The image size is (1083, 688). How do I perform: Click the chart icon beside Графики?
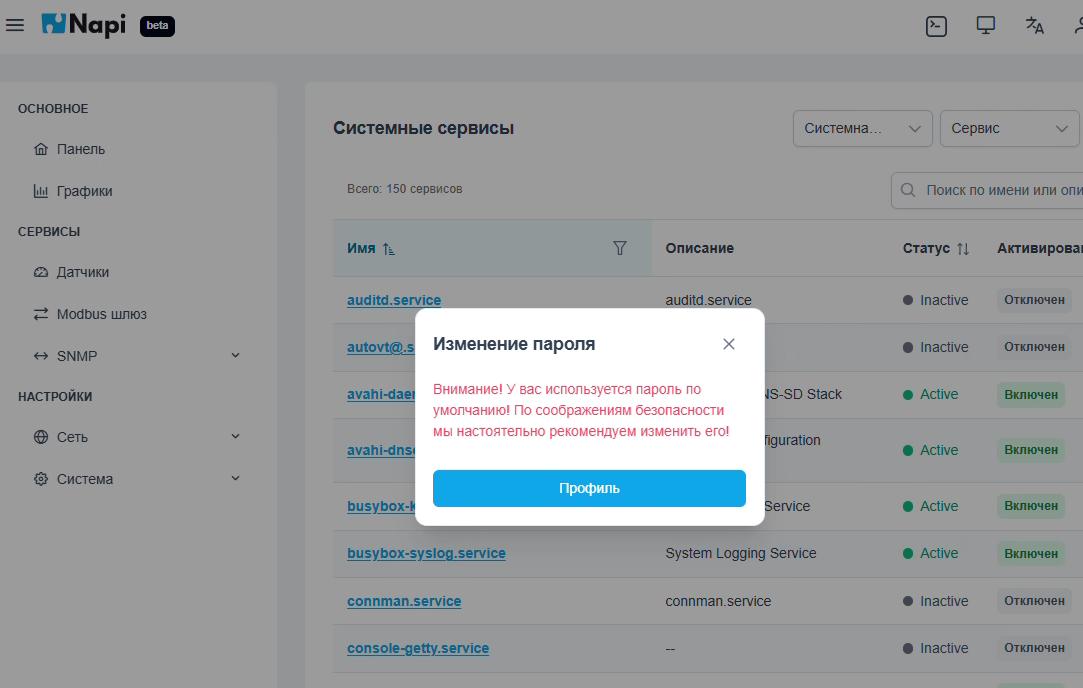click(41, 191)
